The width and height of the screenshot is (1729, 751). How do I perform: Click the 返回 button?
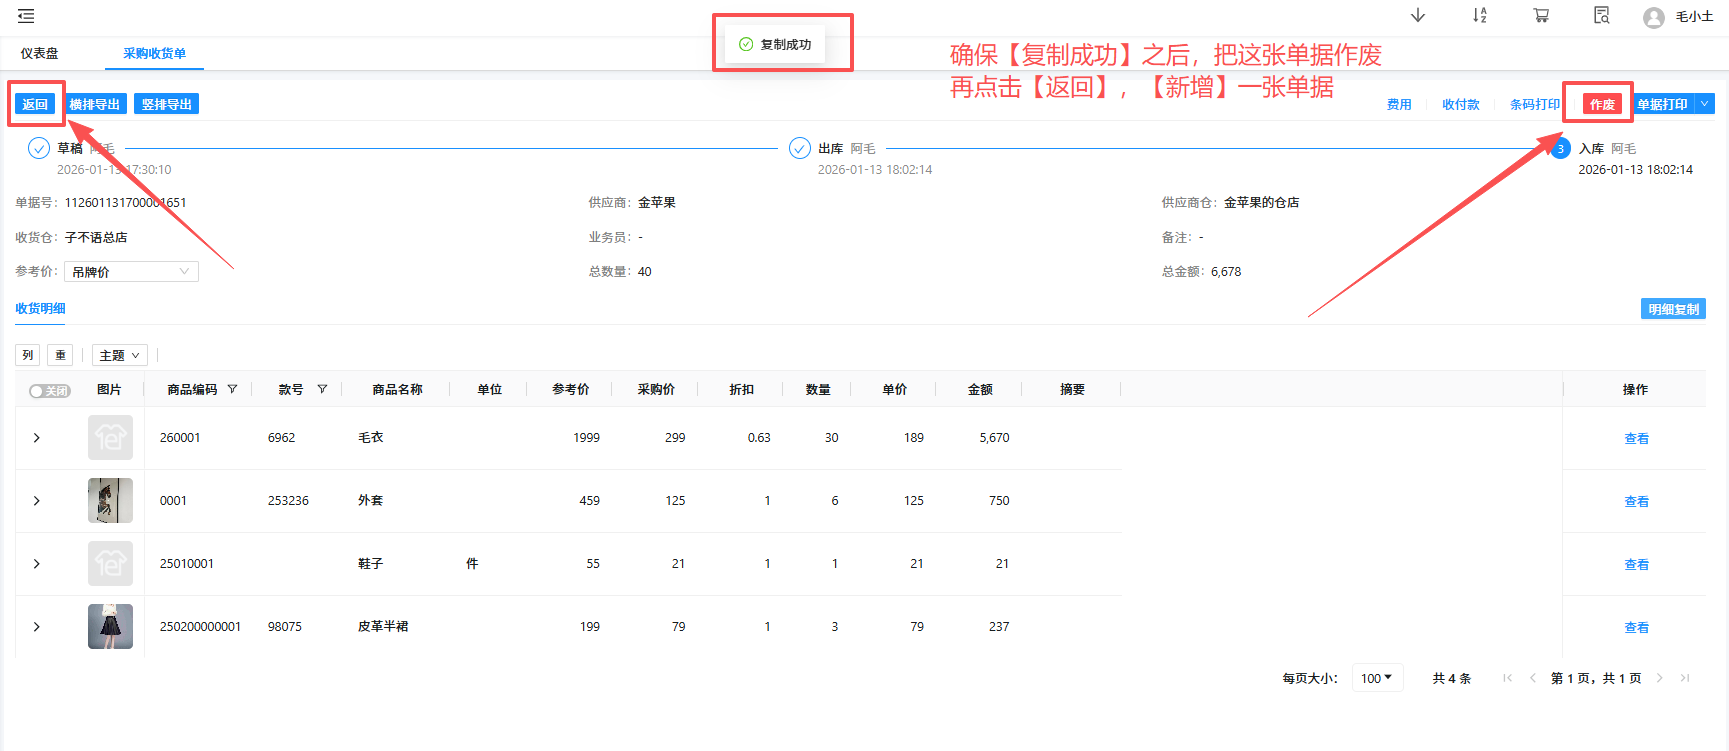point(35,104)
